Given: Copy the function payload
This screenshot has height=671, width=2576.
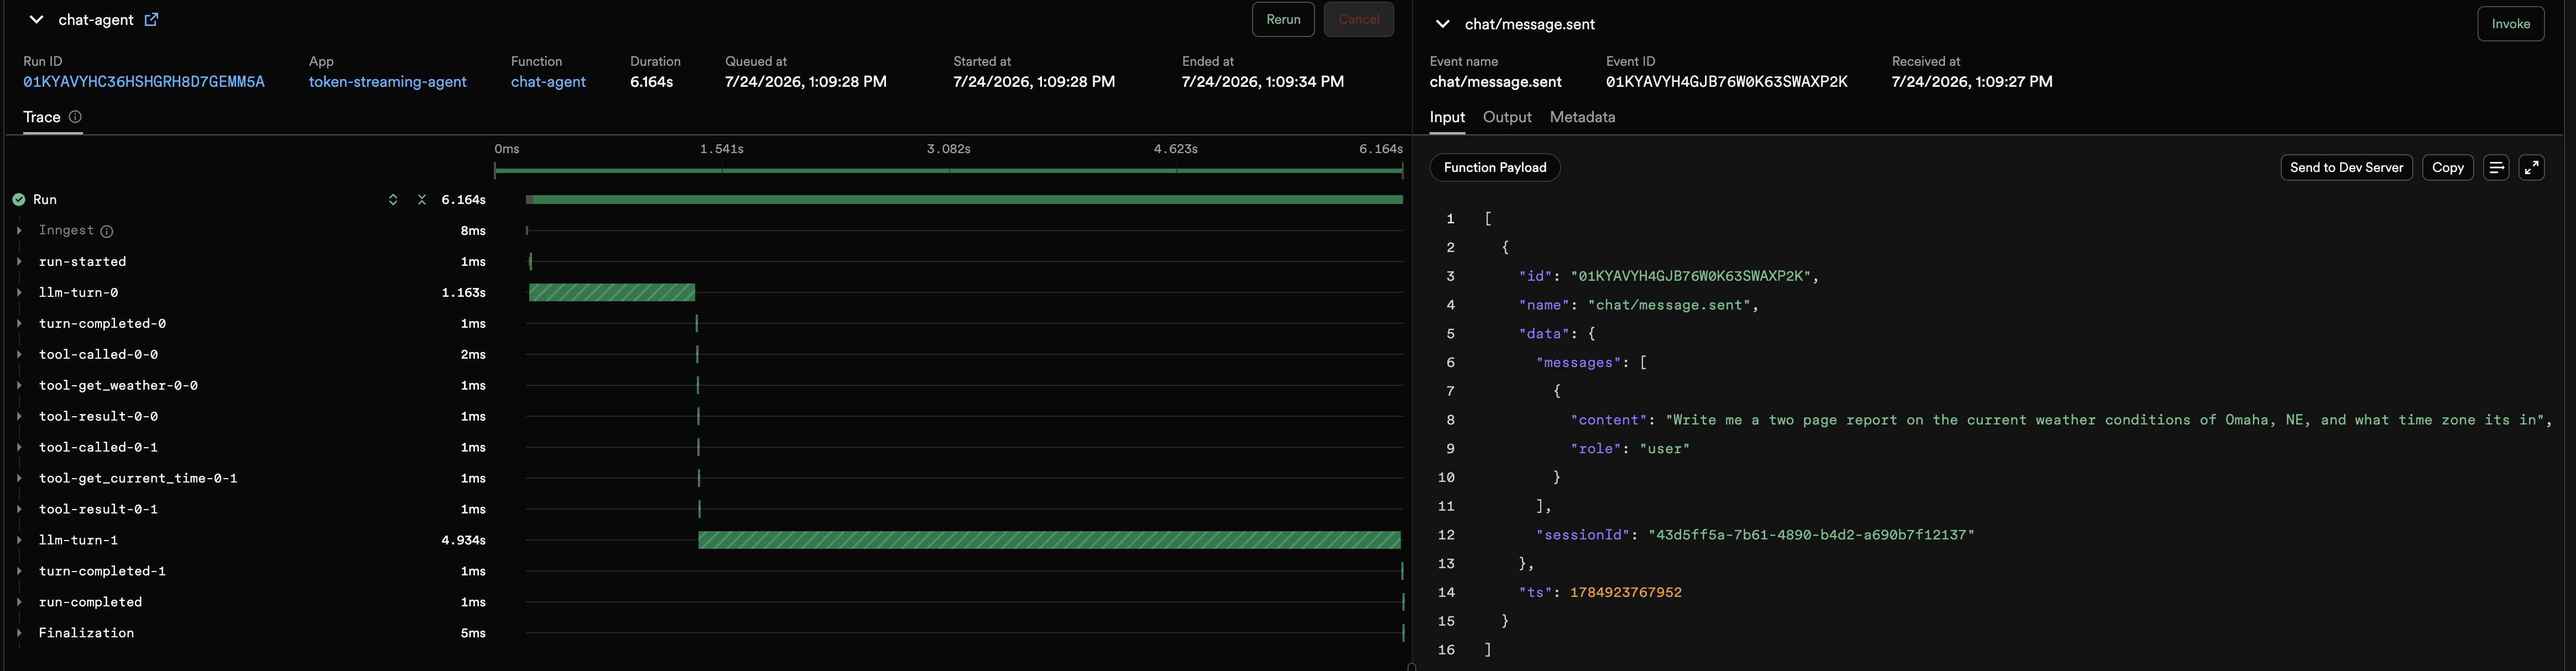Looking at the screenshot, I should tap(2447, 168).
